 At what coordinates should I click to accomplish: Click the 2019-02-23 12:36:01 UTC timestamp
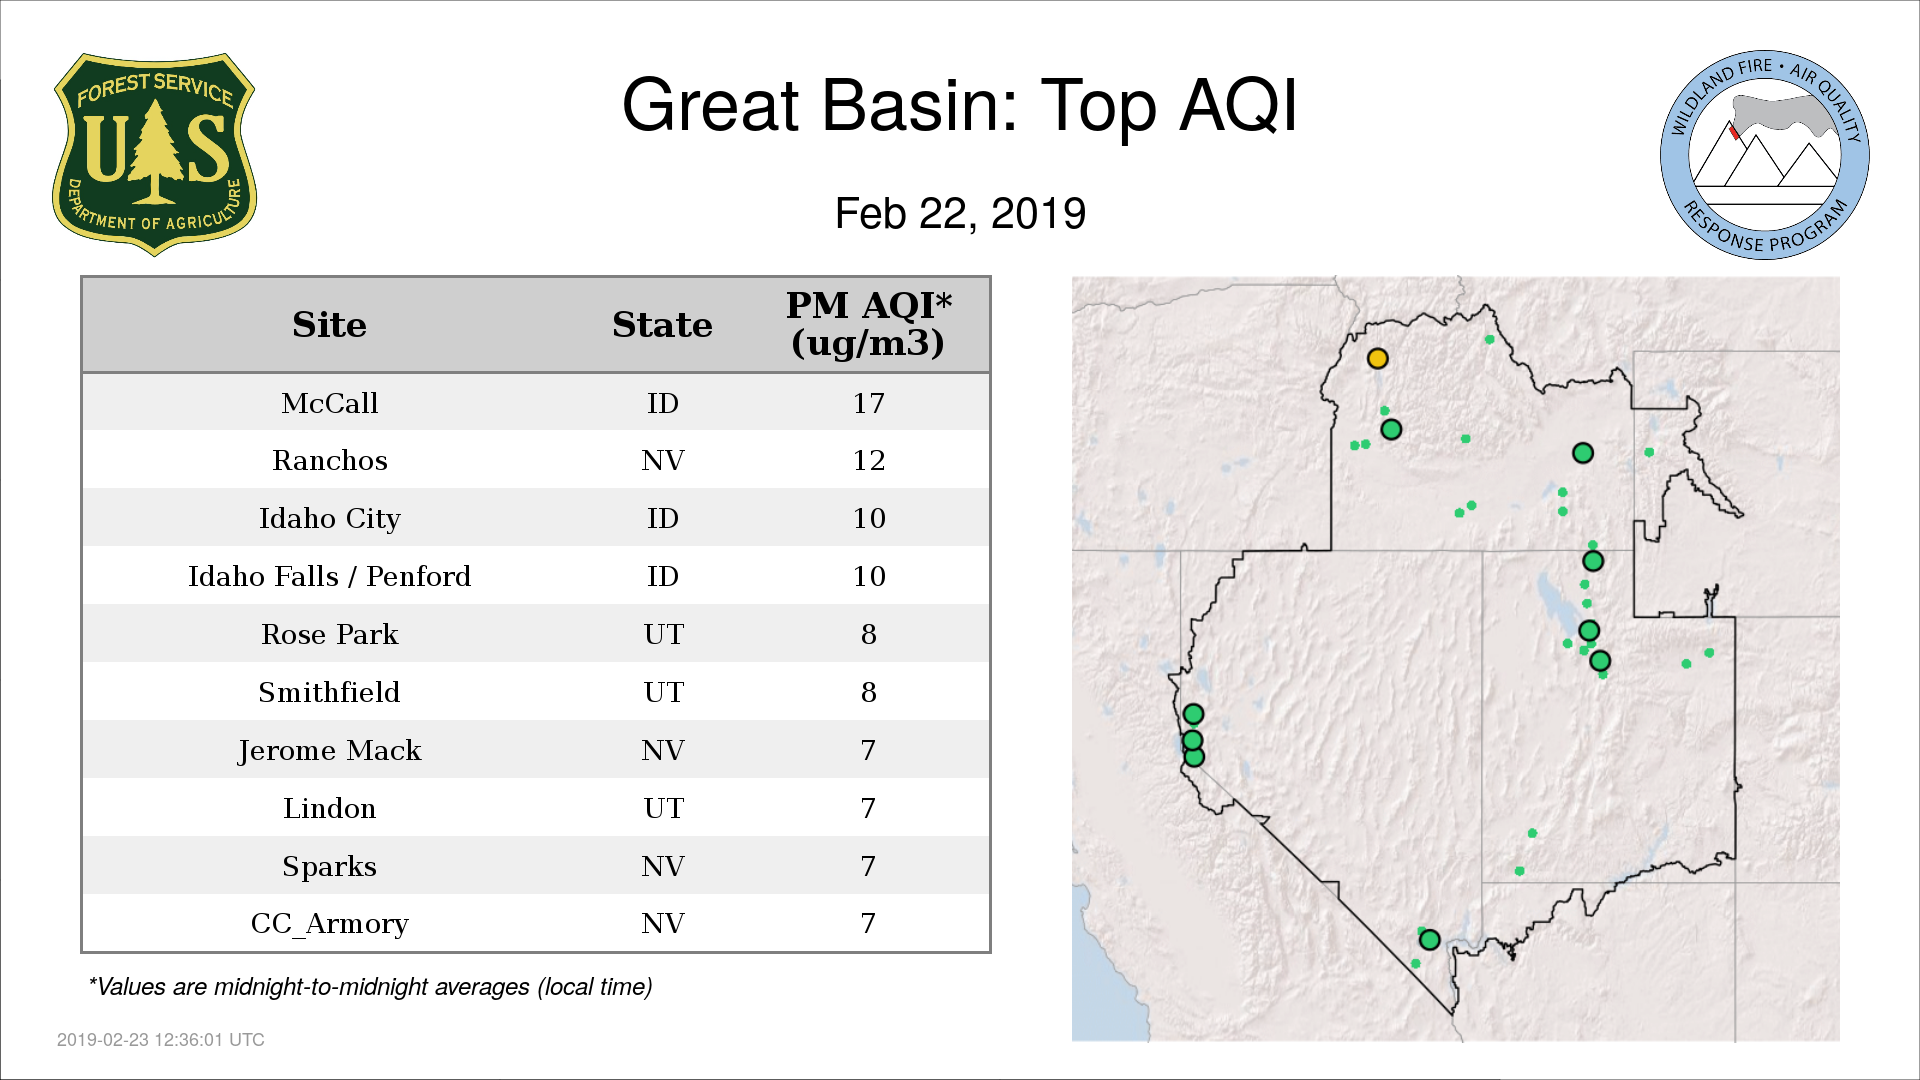(160, 1040)
